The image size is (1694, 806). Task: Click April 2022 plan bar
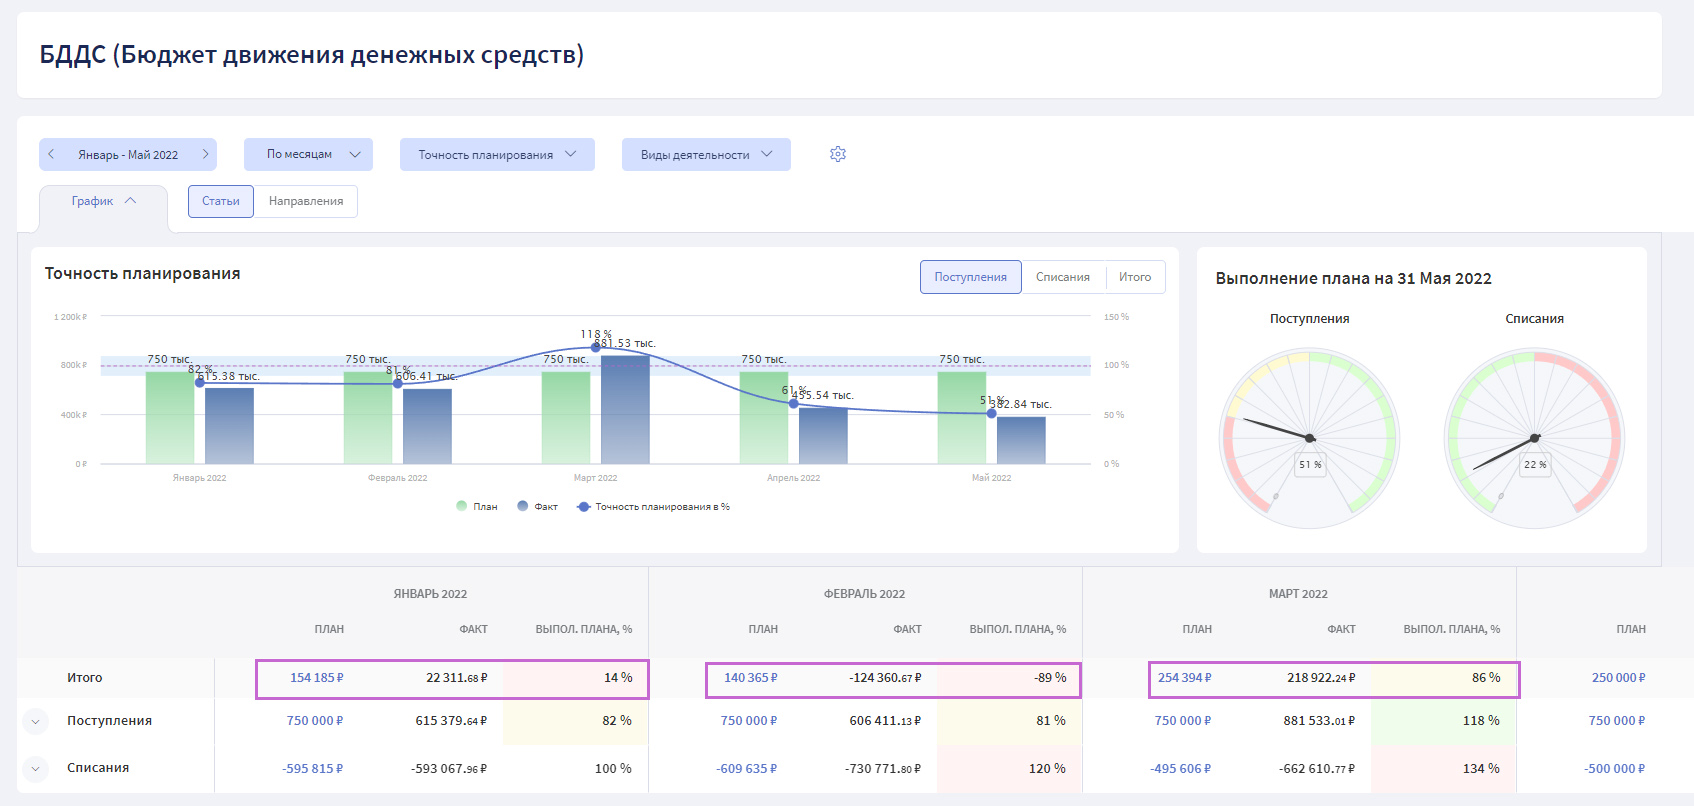pyautogui.click(x=764, y=418)
